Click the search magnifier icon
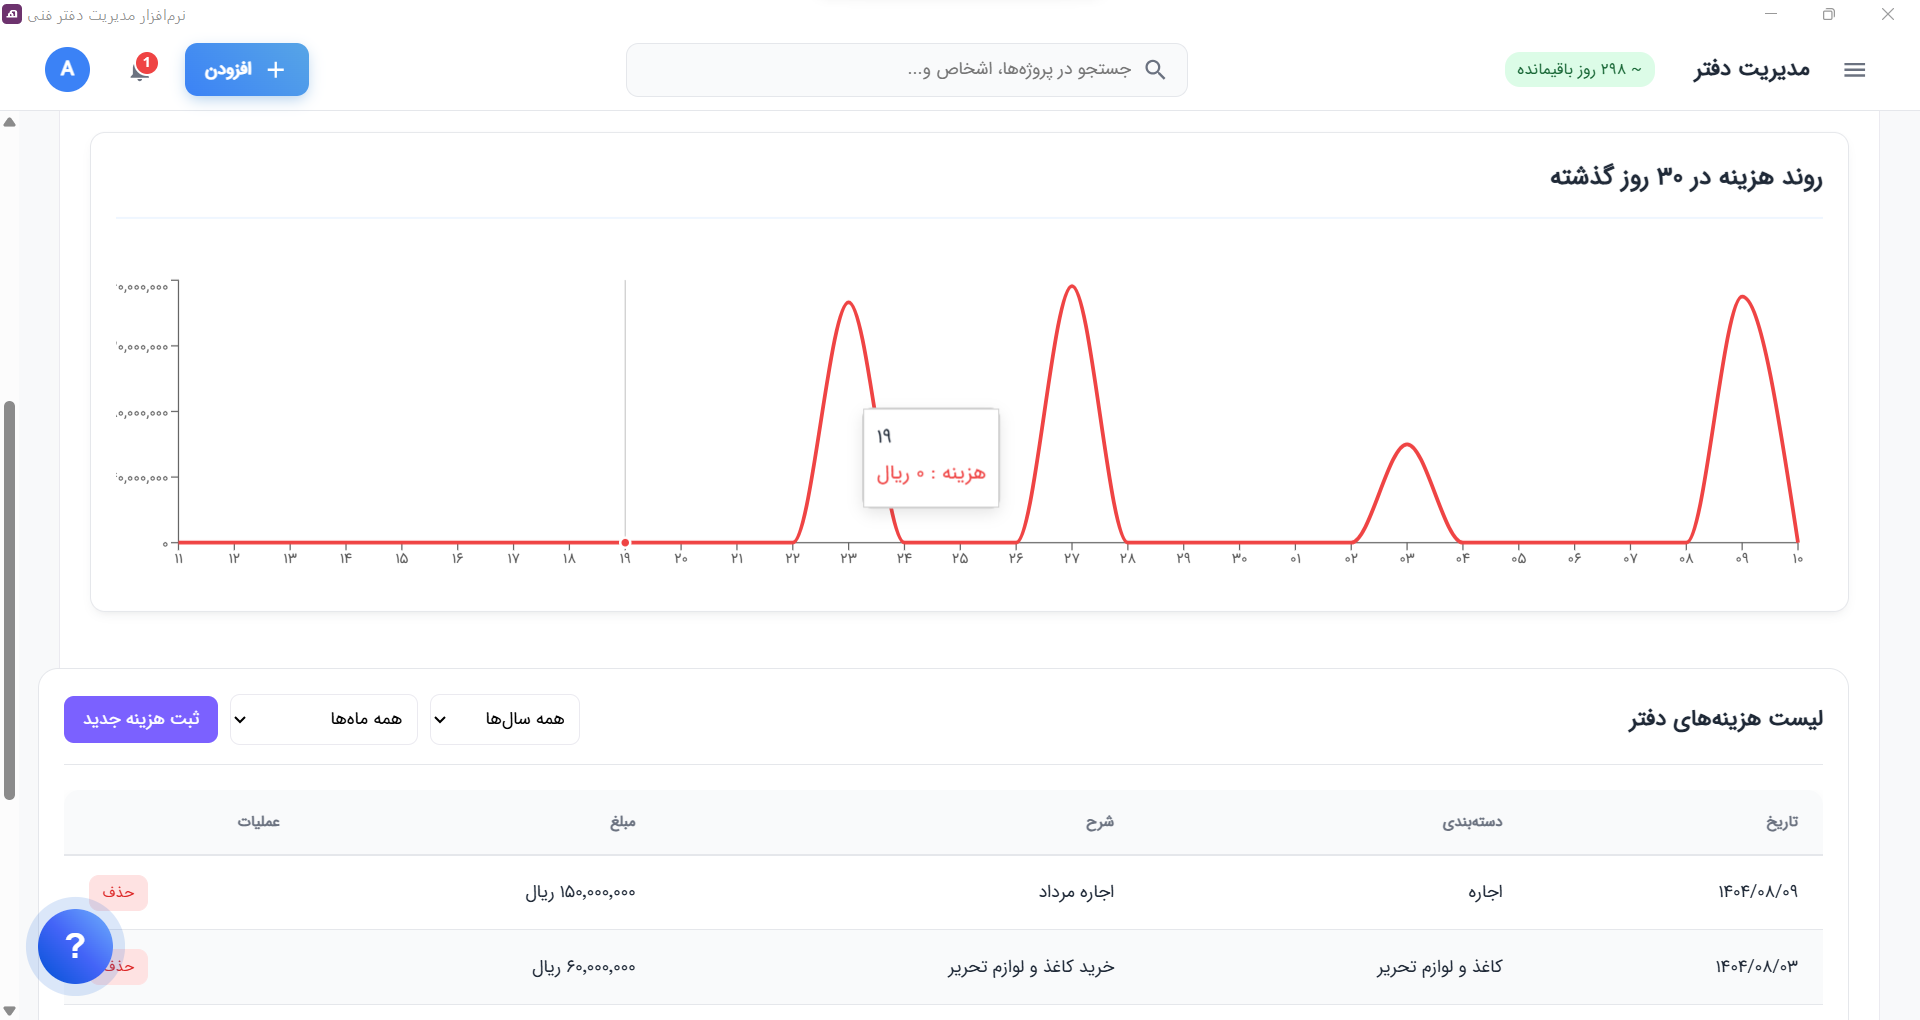The height and width of the screenshot is (1020, 1920). tap(1157, 69)
